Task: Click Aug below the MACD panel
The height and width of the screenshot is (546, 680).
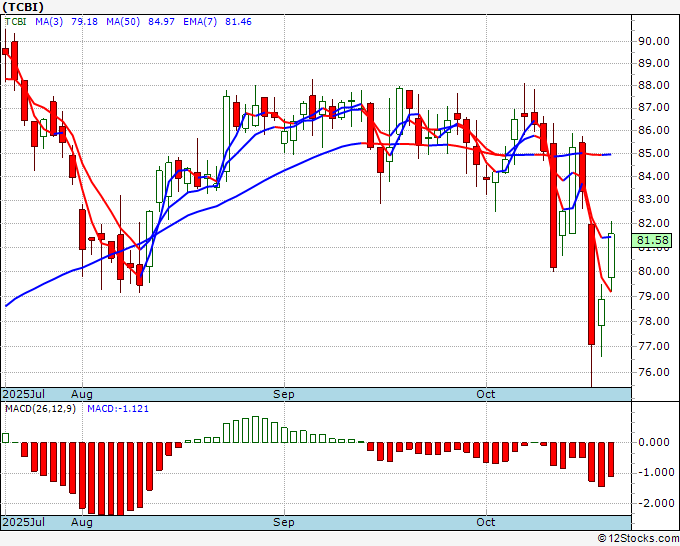Action: 82,522
